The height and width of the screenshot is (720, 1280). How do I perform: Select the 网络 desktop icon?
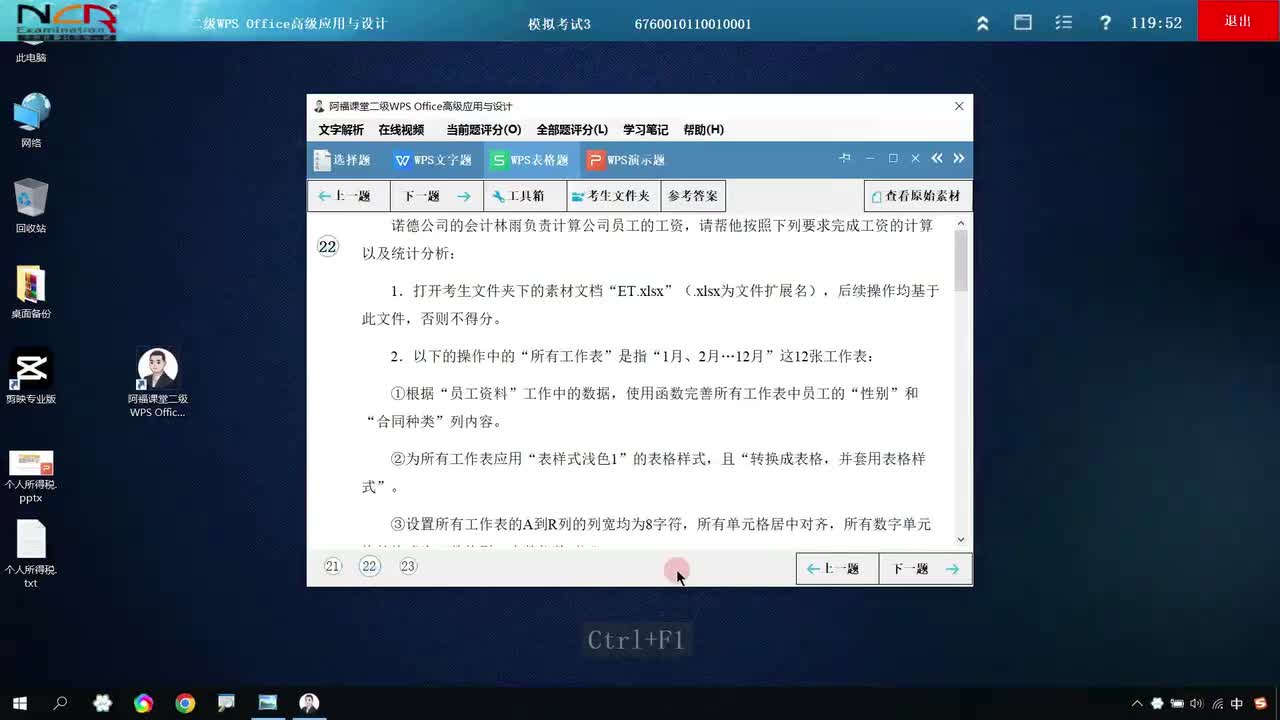point(31,120)
